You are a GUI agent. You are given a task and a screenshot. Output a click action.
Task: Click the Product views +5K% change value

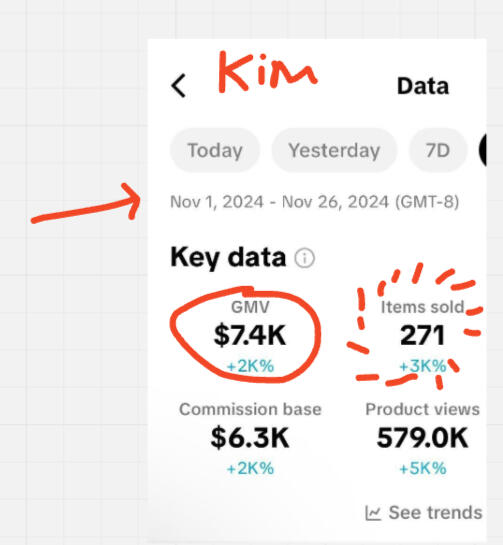coord(422,469)
